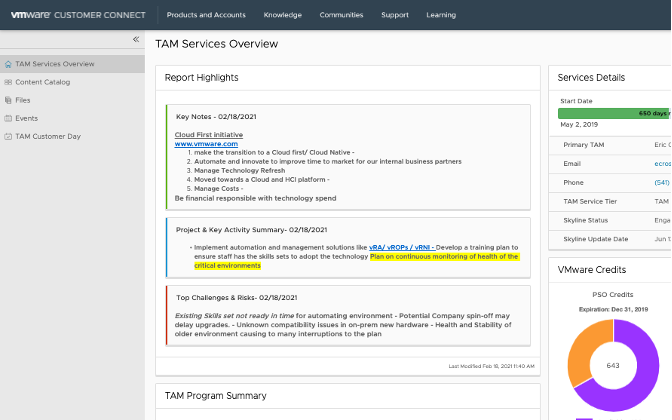Click the TAM phone number link
This screenshot has width=672, height=420.
(662, 183)
